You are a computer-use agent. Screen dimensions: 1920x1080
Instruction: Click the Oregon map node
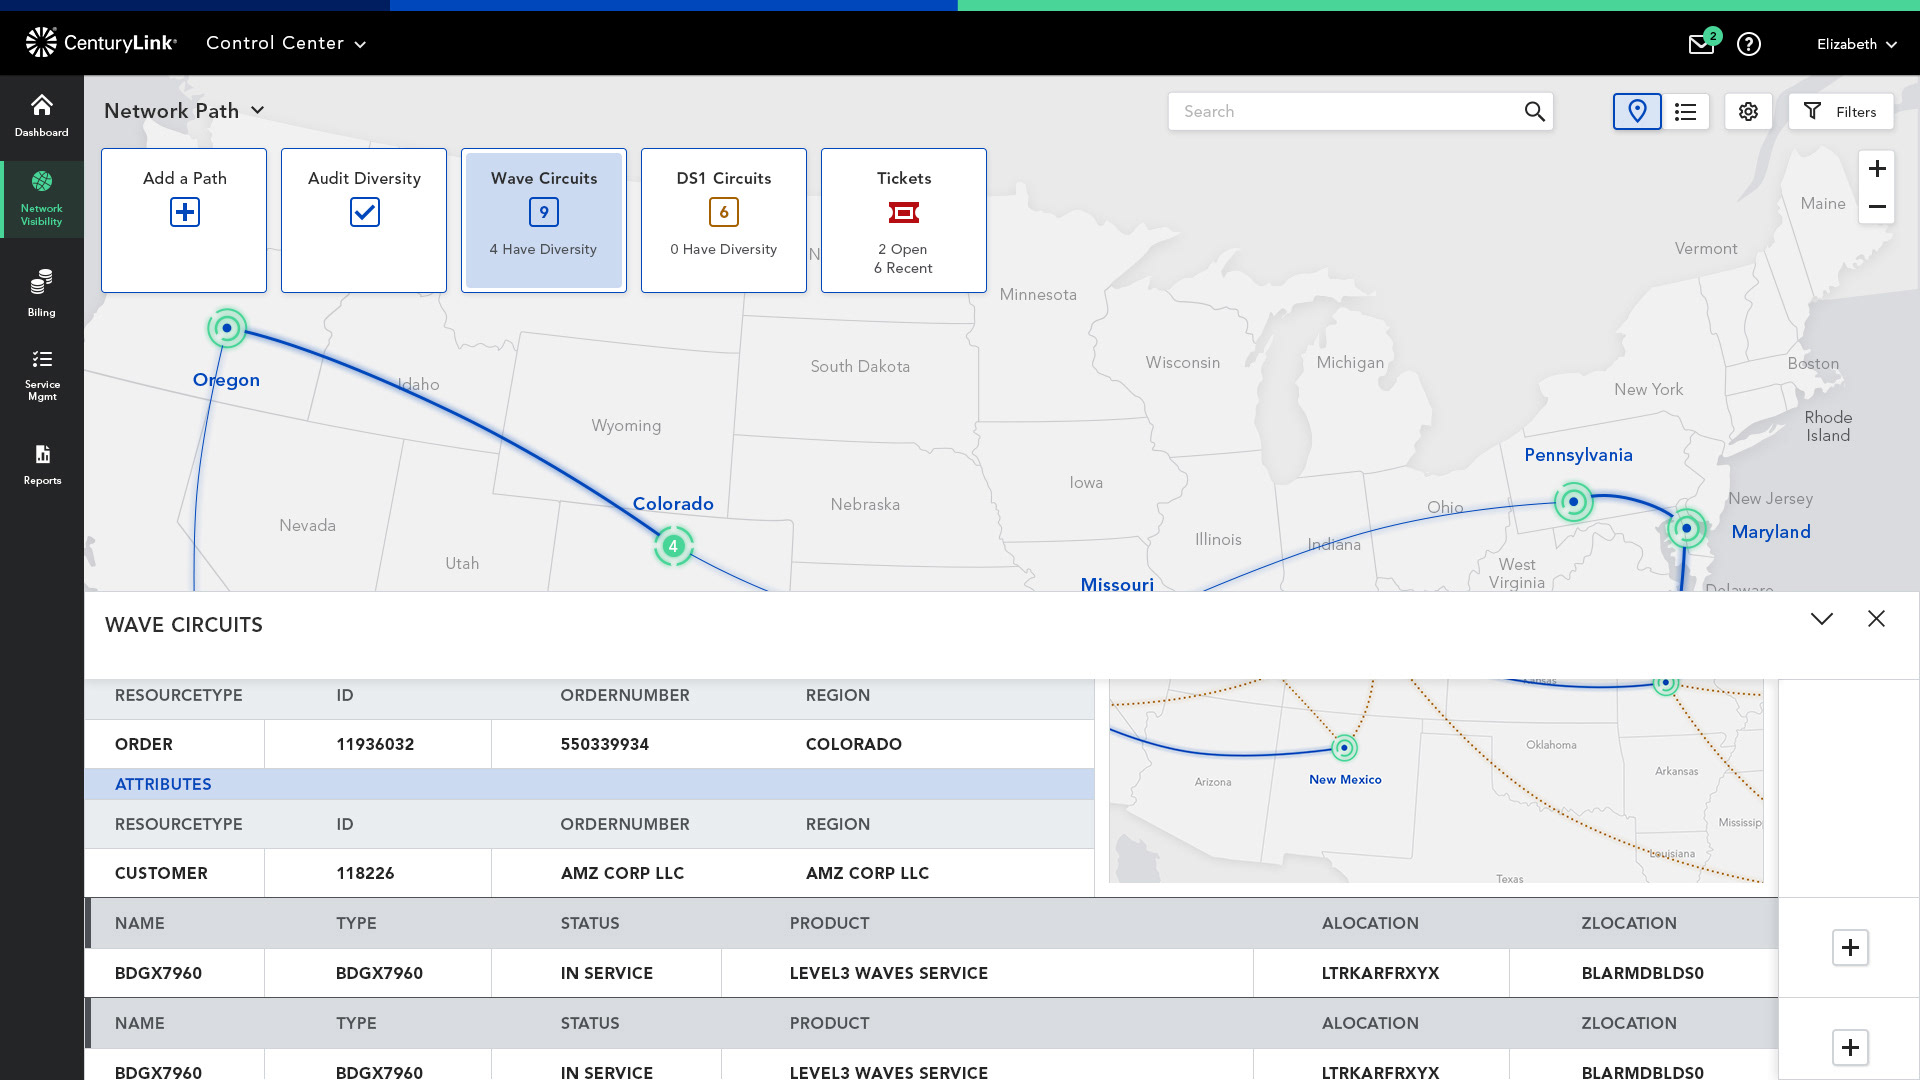227,328
